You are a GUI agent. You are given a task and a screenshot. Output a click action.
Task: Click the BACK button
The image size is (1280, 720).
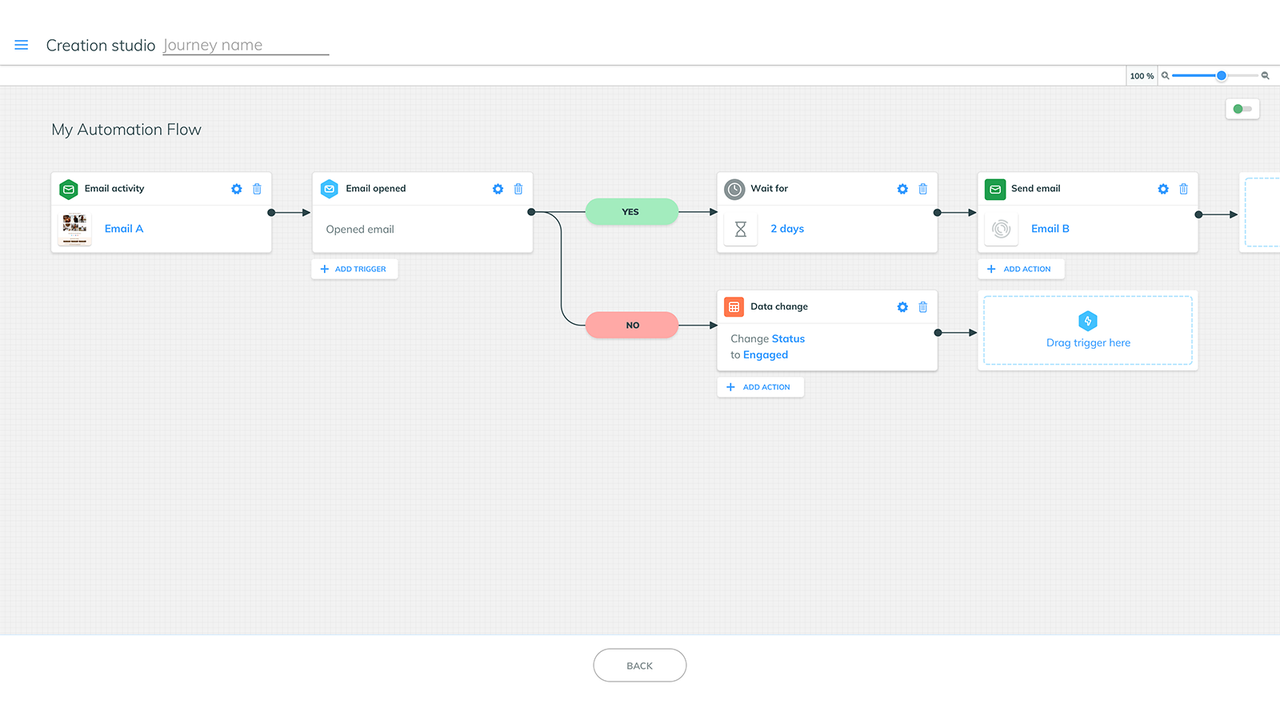point(639,665)
